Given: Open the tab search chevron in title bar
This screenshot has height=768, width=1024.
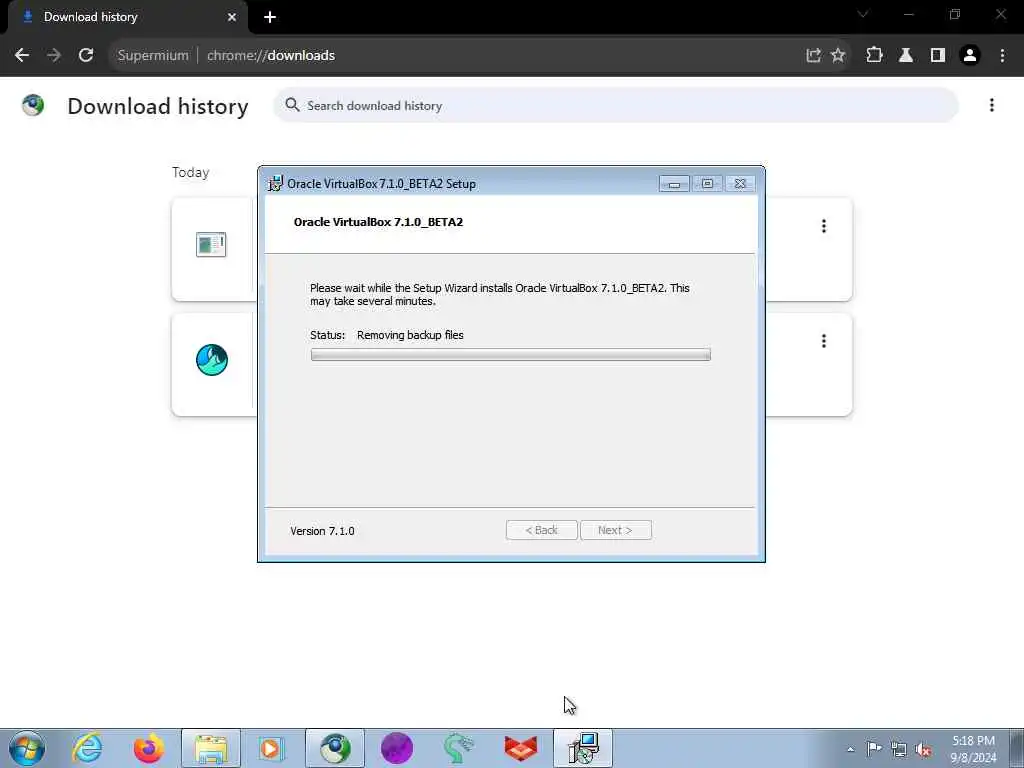Looking at the screenshot, I should 863,14.
